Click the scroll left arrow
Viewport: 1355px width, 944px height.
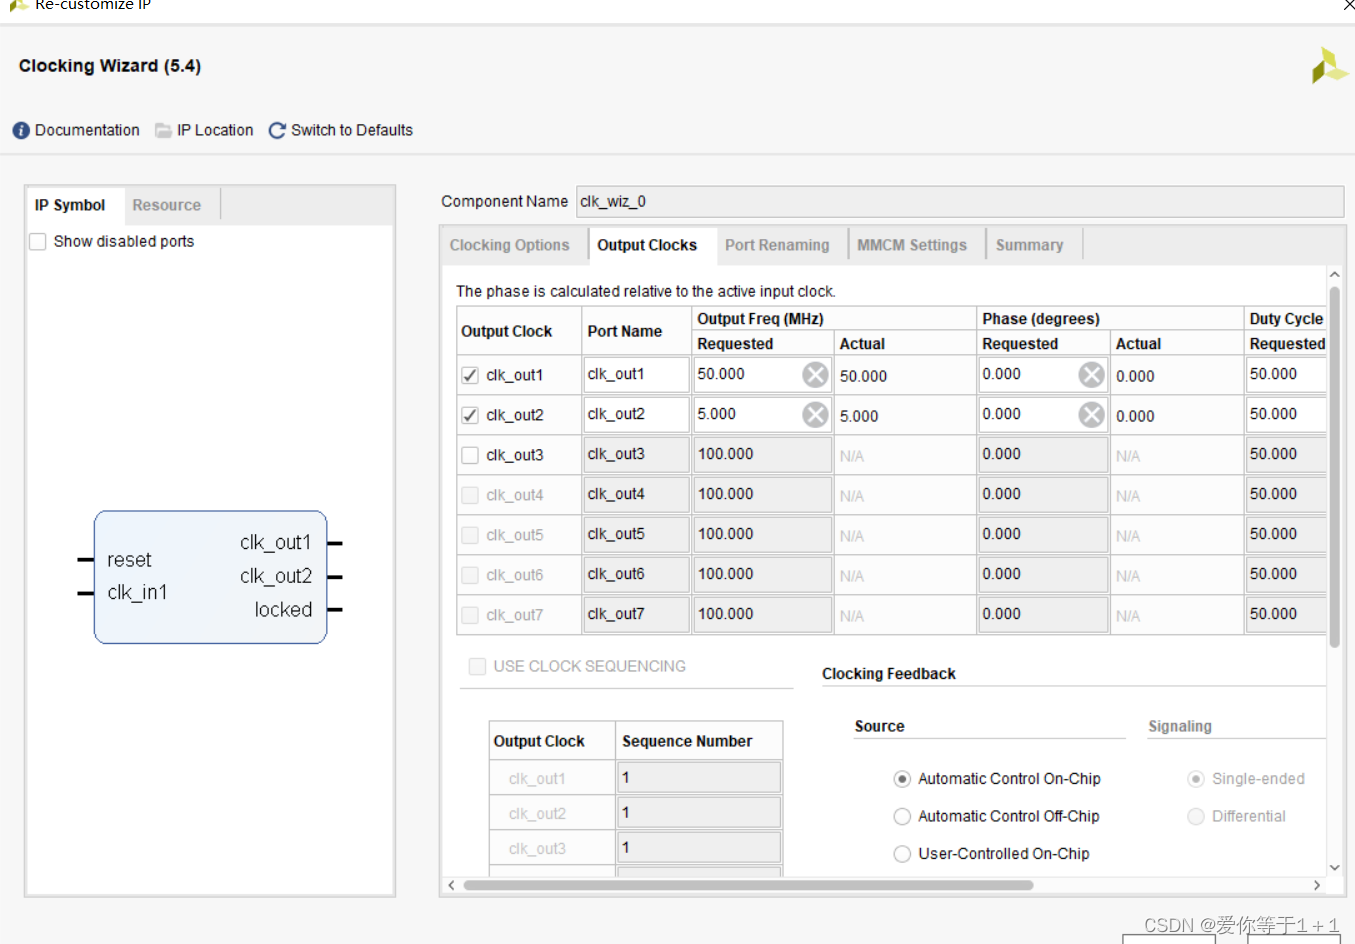pos(452,885)
